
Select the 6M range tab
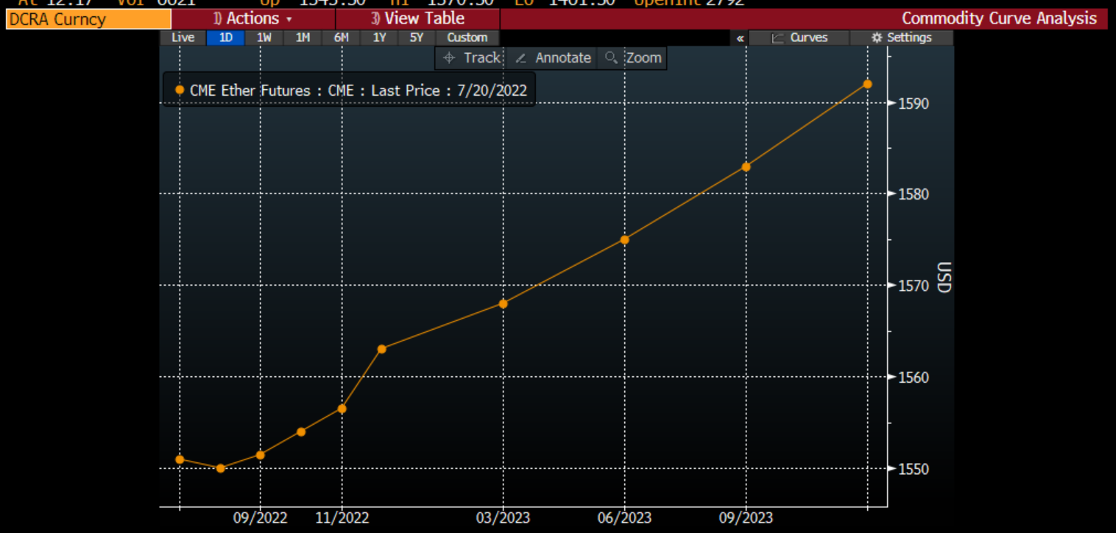(x=341, y=37)
